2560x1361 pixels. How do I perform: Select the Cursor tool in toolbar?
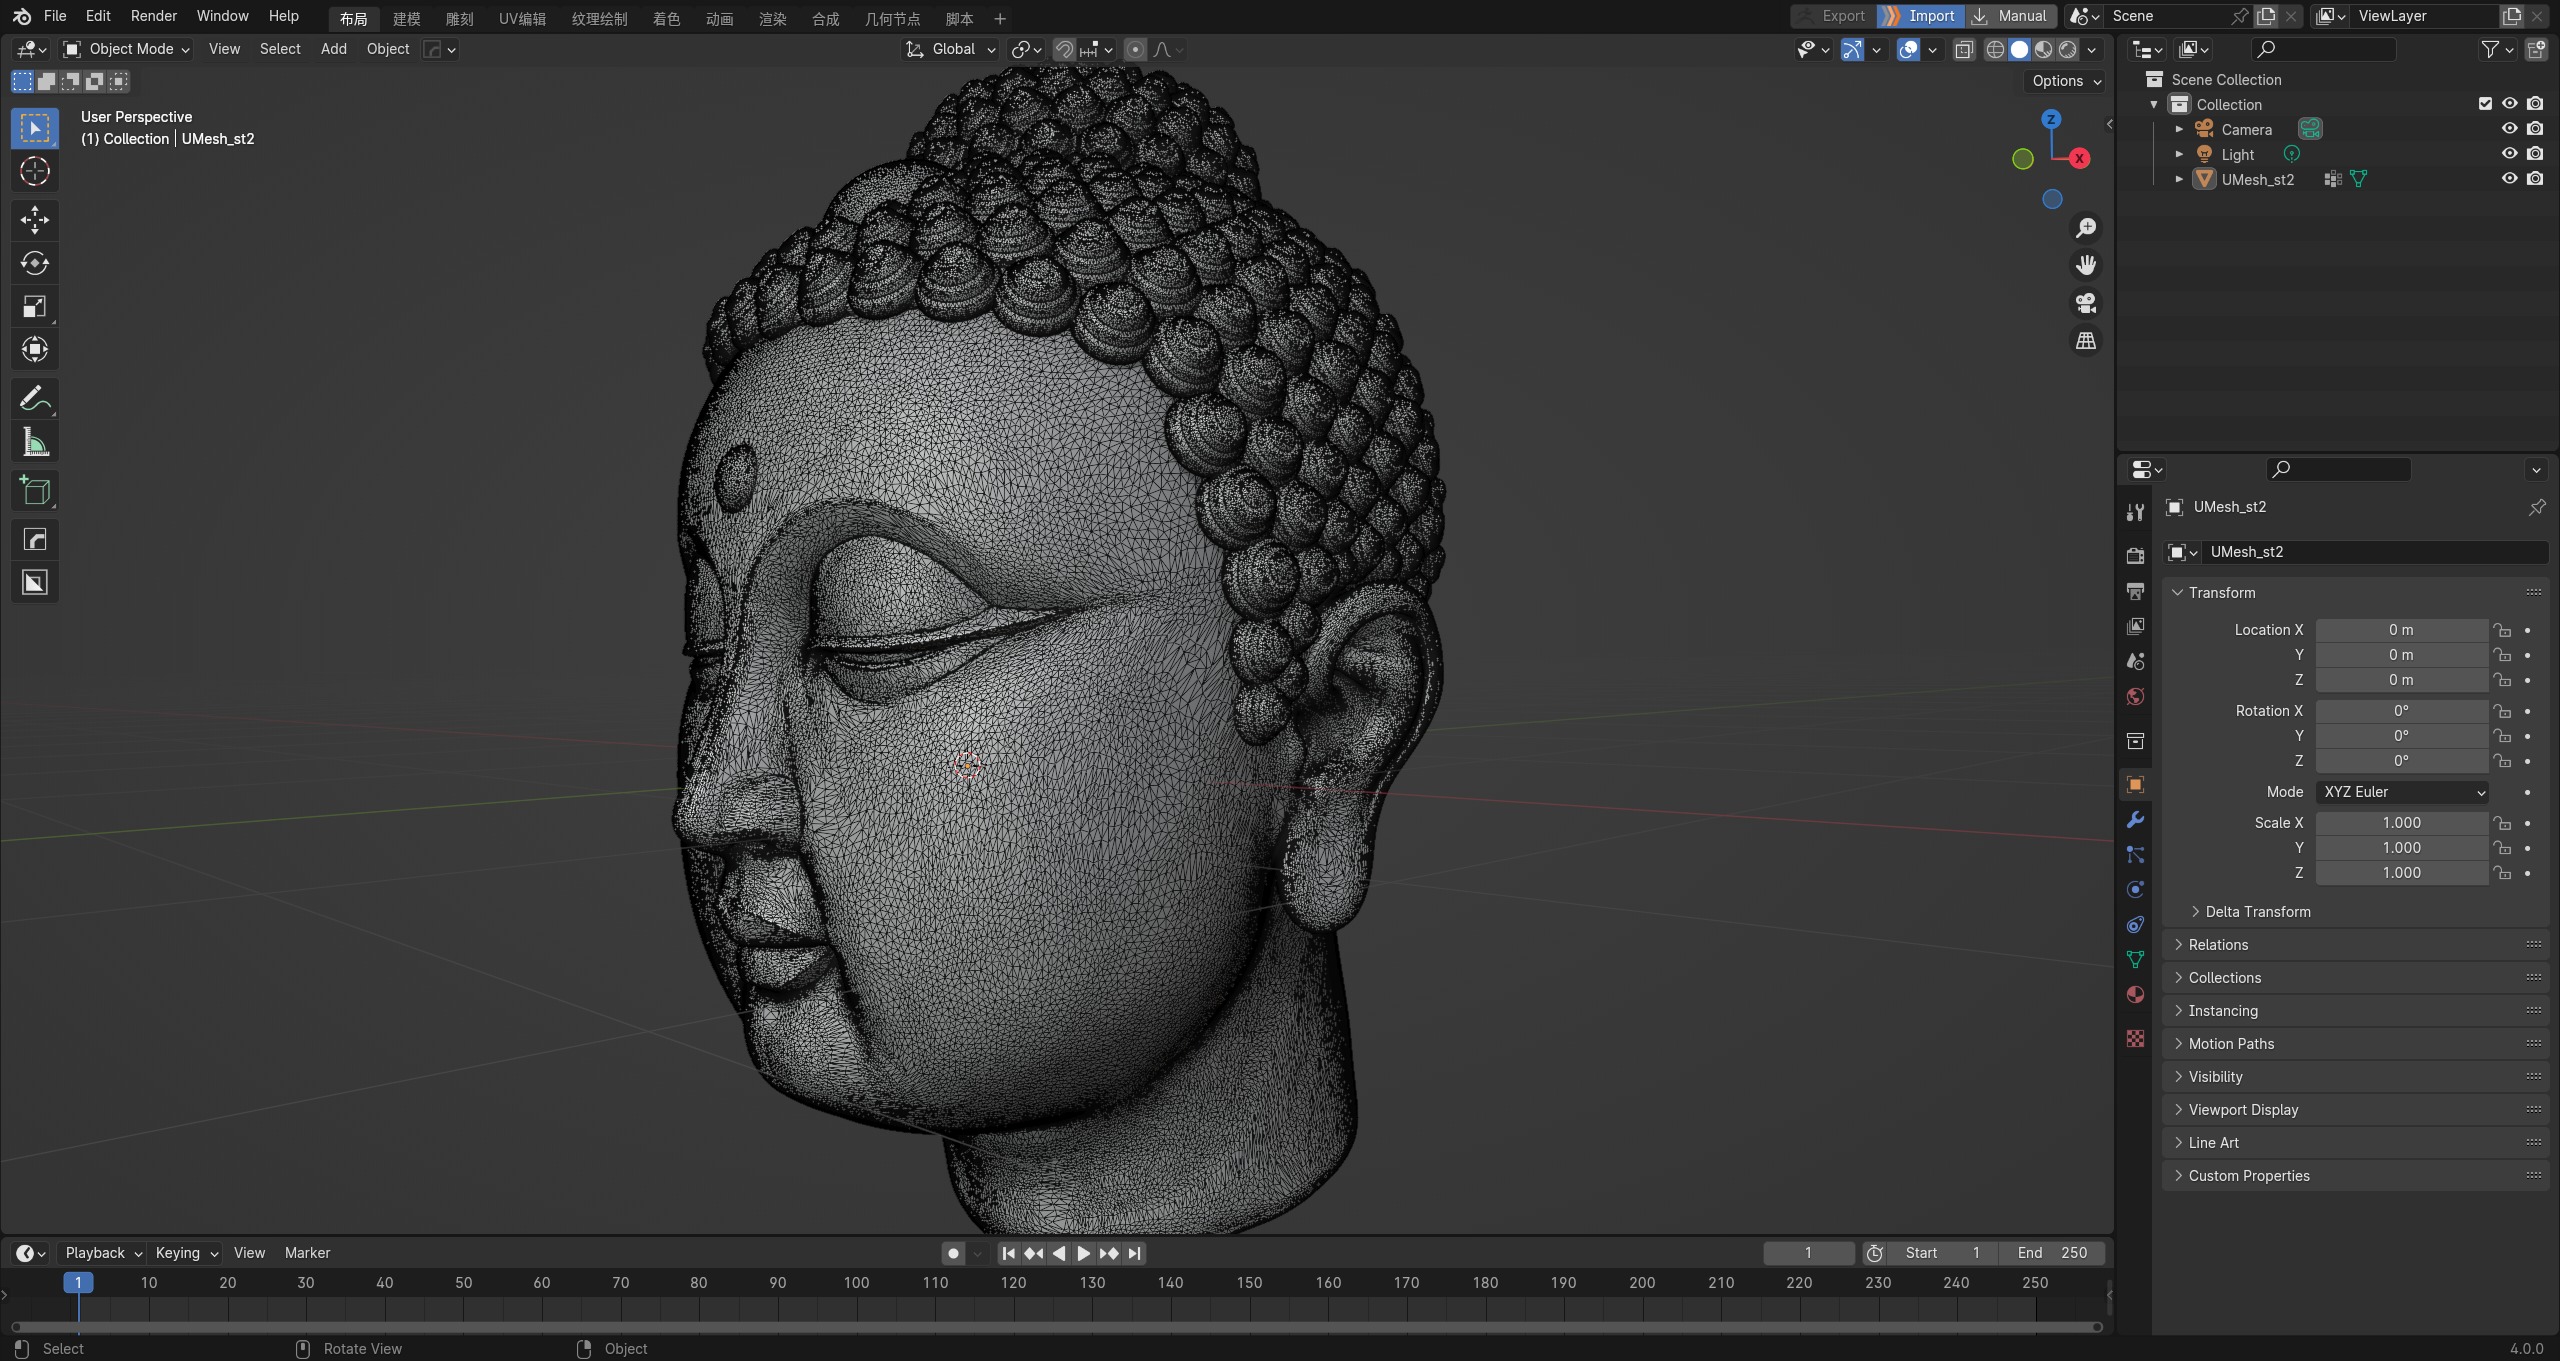[x=35, y=172]
